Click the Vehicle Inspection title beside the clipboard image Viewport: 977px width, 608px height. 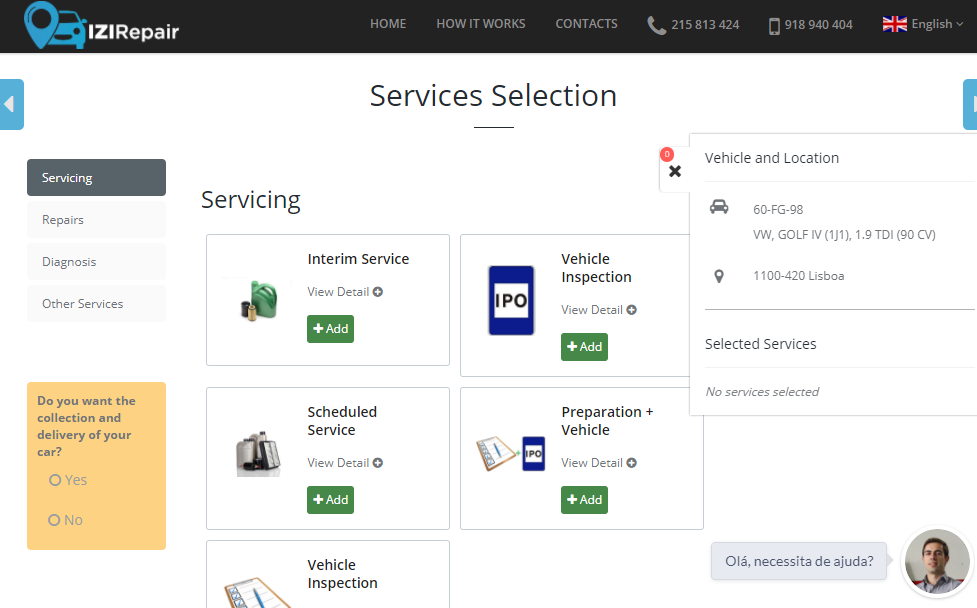(342, 574)
